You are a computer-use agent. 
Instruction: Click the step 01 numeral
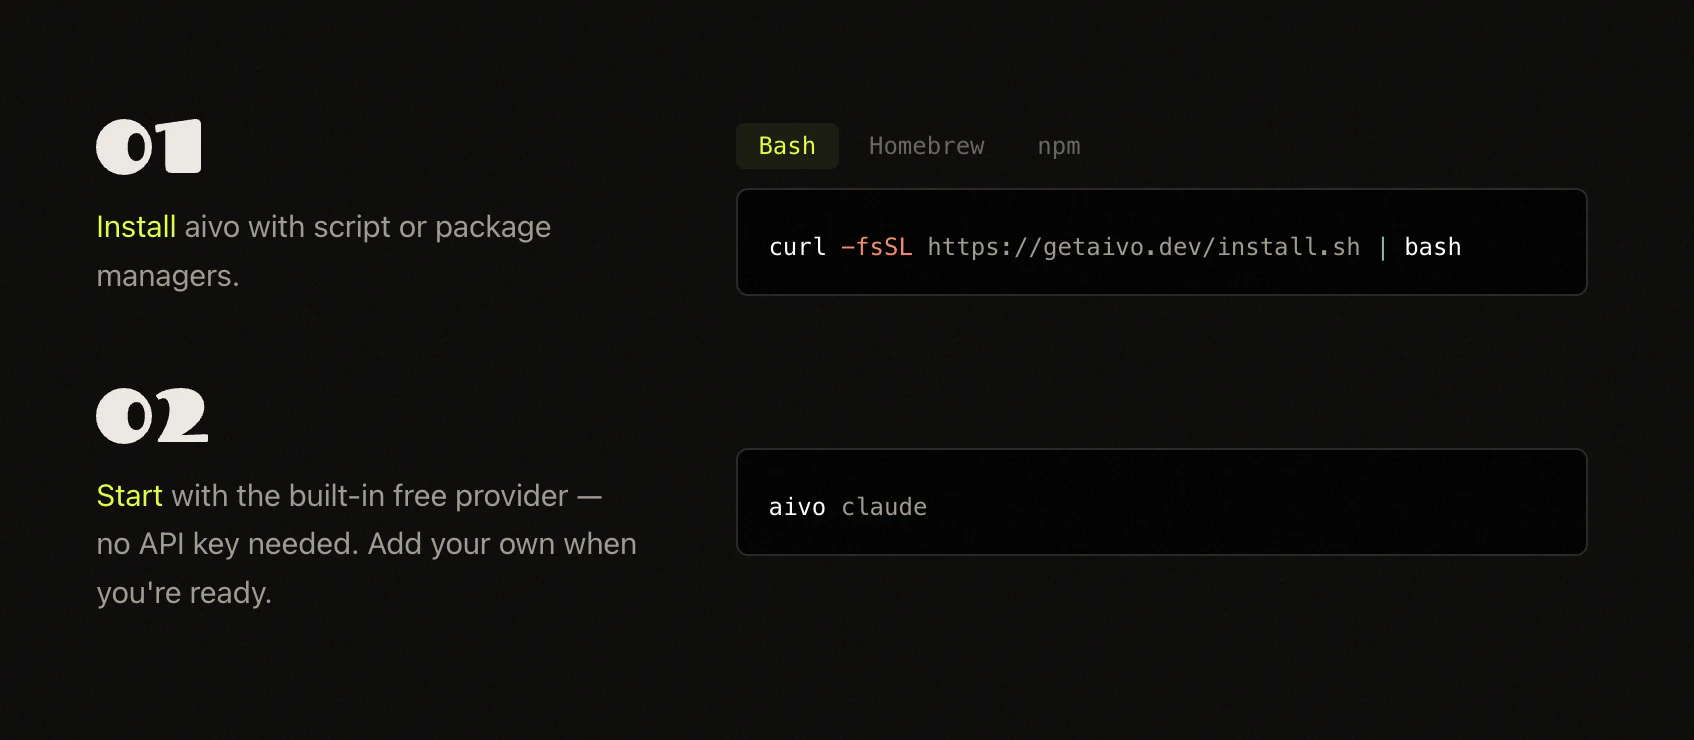pyautogui.click(x=148, y=146)
